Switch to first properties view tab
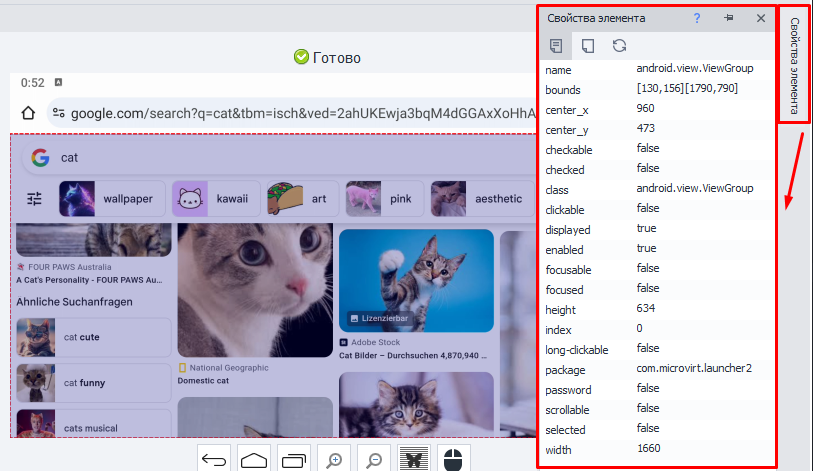This screenshot has height=471, width=813. pyautogui.click(x=556, y=45)
